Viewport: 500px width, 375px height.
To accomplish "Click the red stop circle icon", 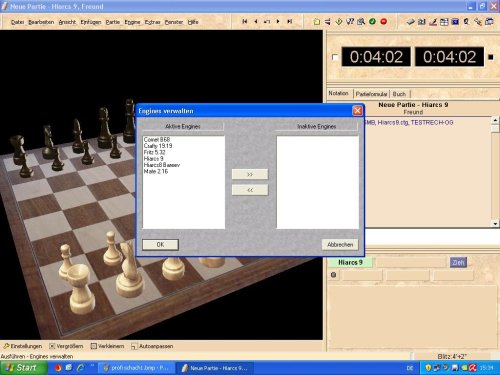I will (x=384, y=21).
